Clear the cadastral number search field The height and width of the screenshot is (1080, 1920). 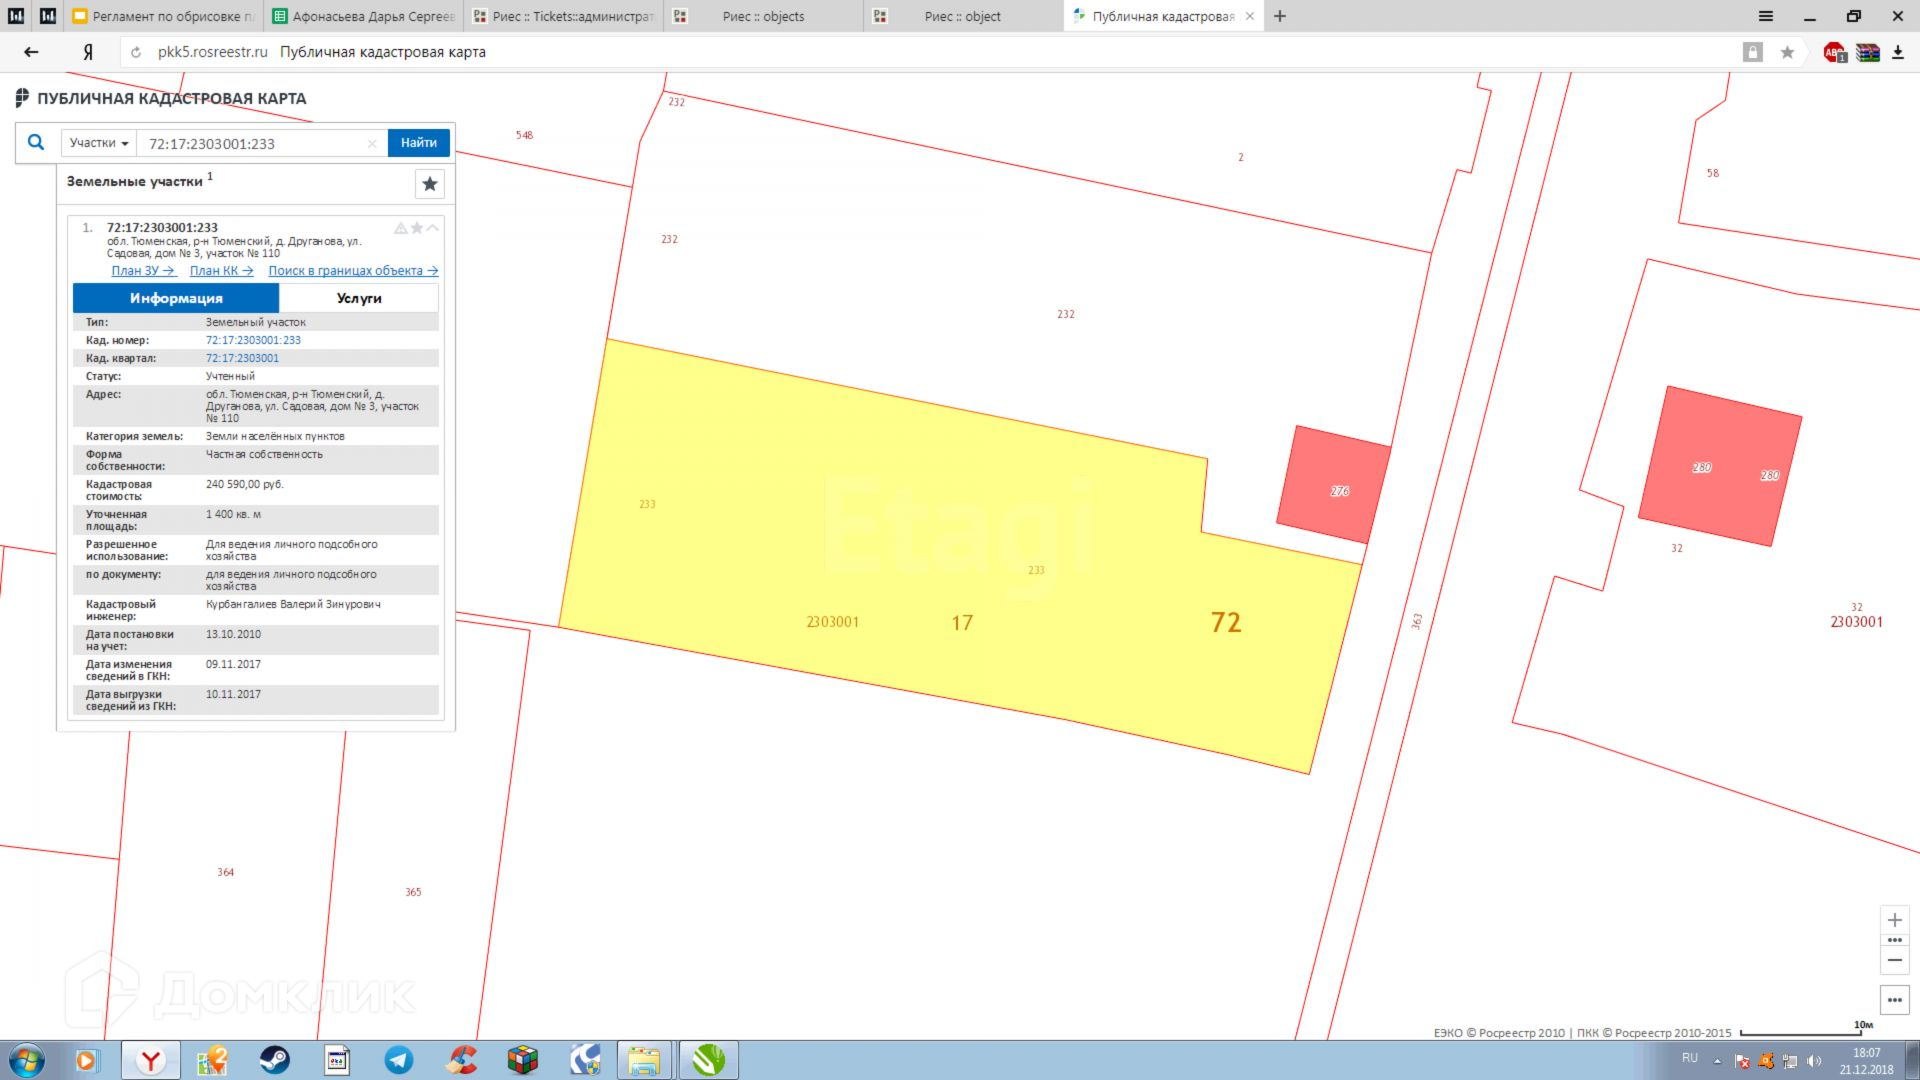[372, 144]
